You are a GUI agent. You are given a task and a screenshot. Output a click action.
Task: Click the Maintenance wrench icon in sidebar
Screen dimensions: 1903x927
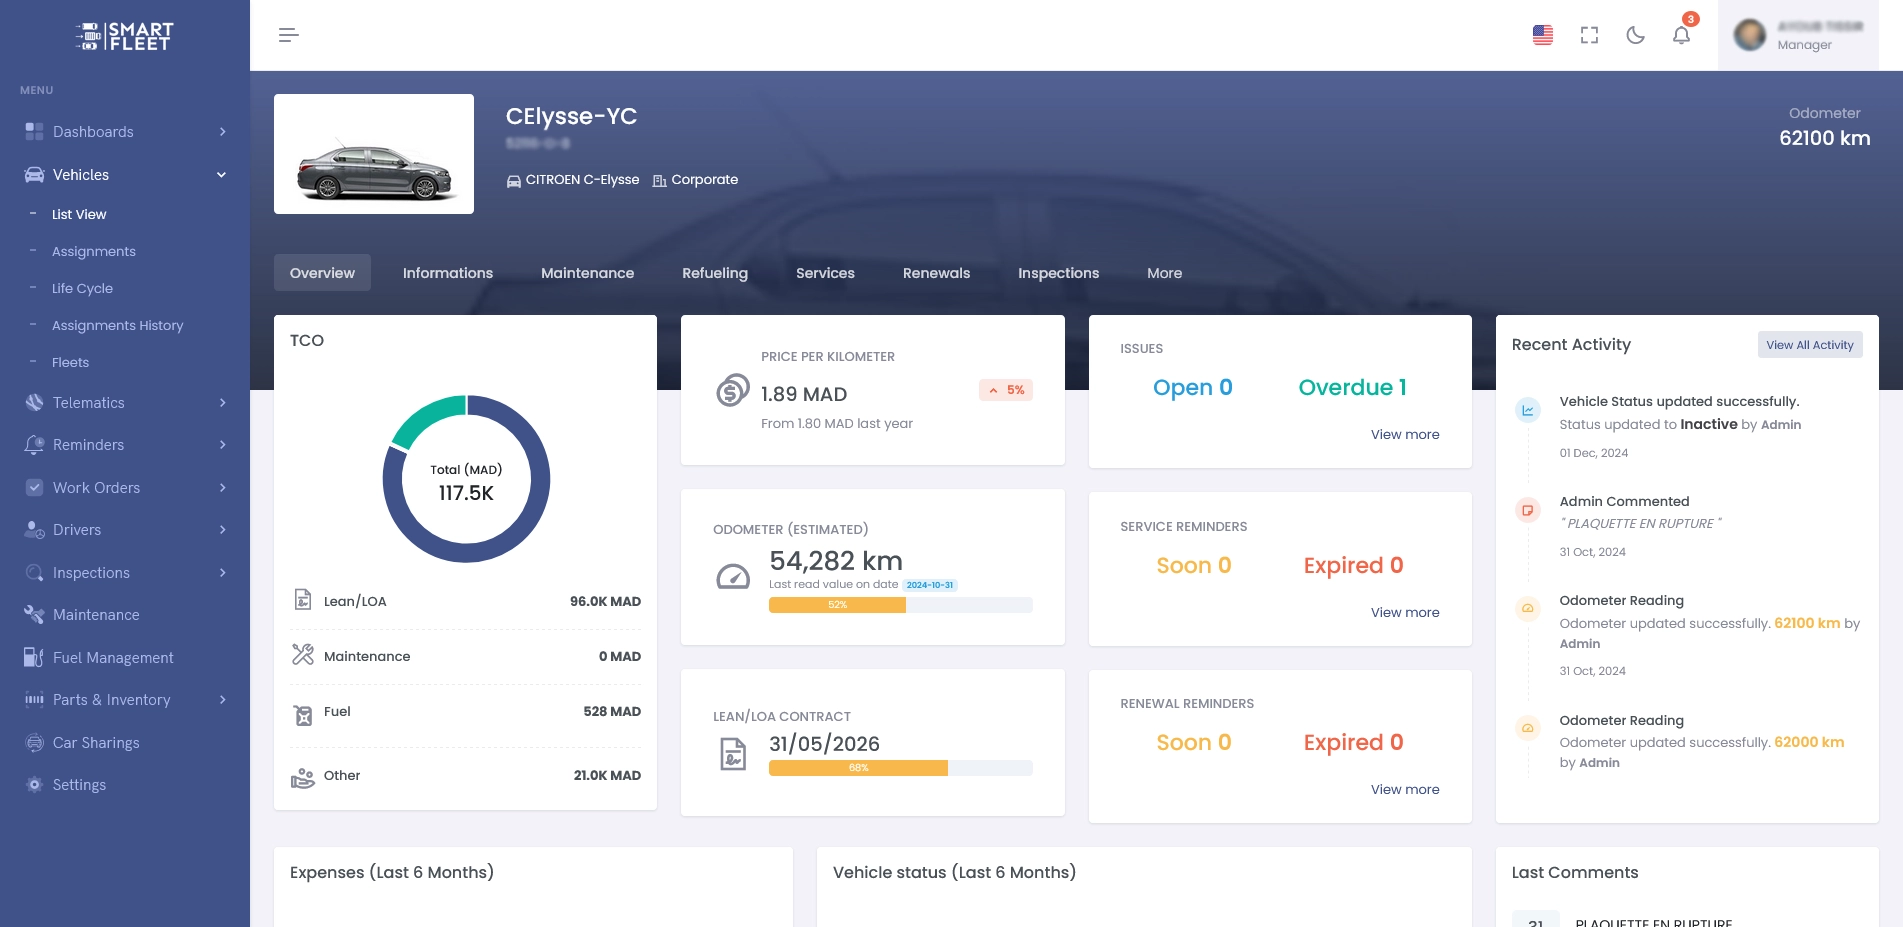pos(34,615)
